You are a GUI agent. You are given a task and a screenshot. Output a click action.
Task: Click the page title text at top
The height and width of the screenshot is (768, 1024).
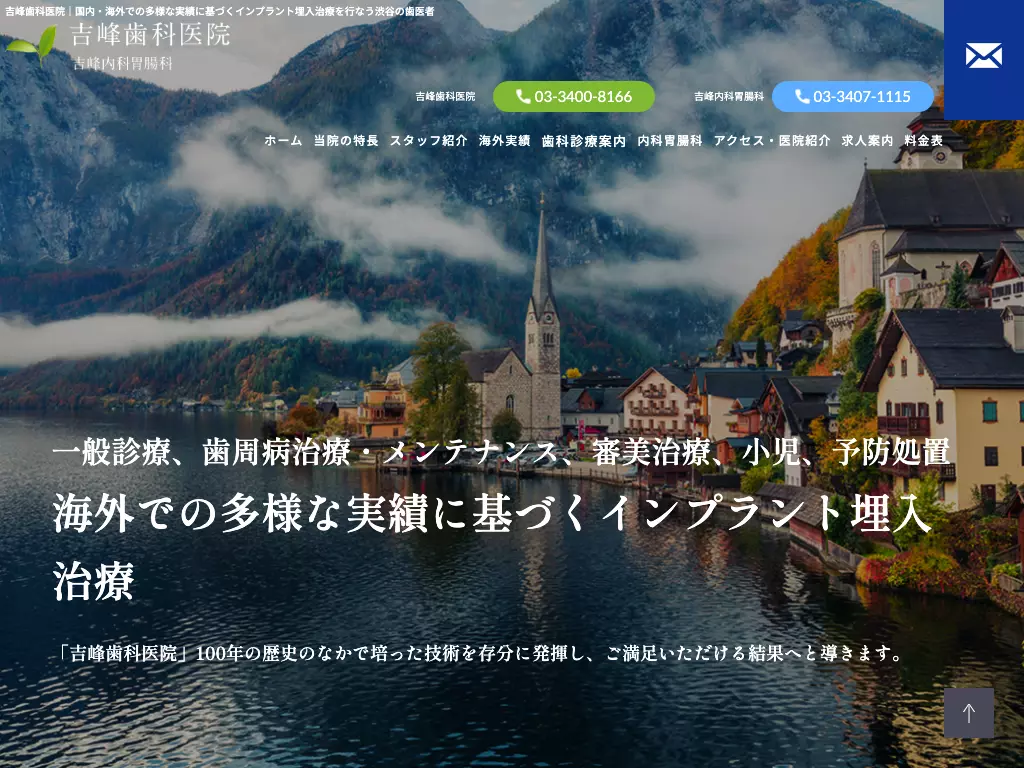click(x=219, y=11)
